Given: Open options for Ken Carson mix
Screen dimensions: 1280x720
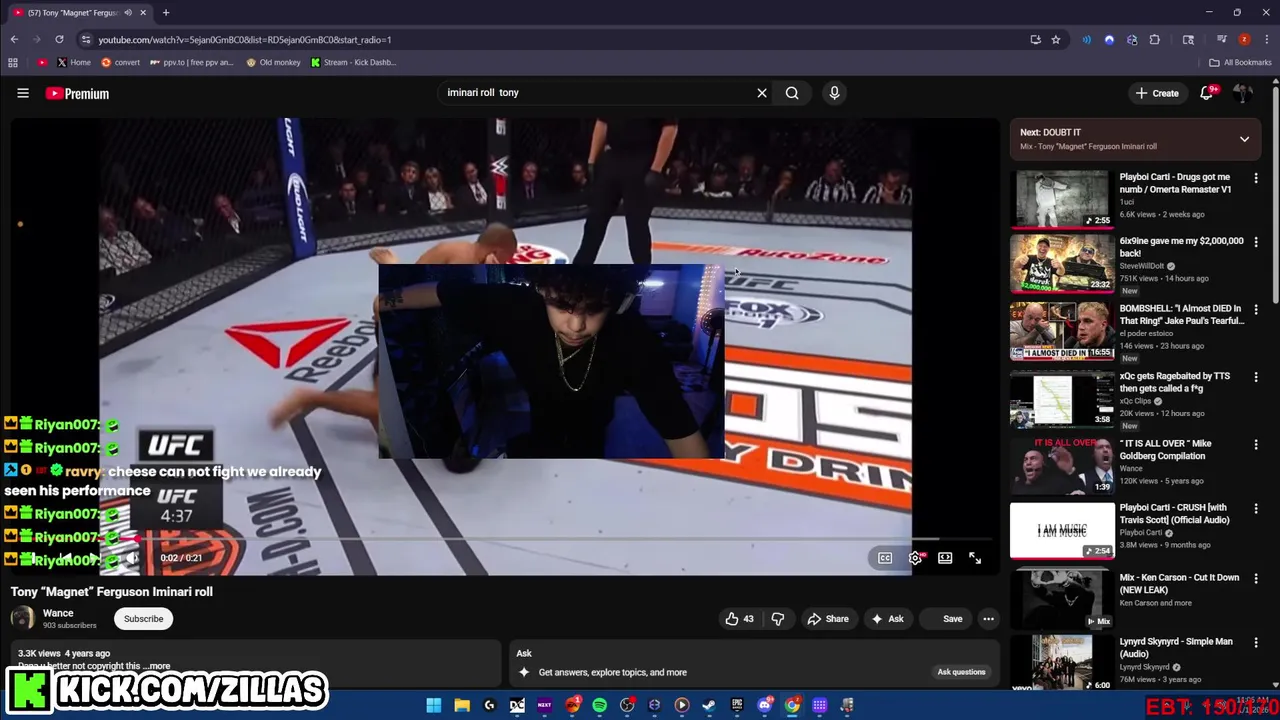Looking at the screenshot, I should [x=1256, y=578].
